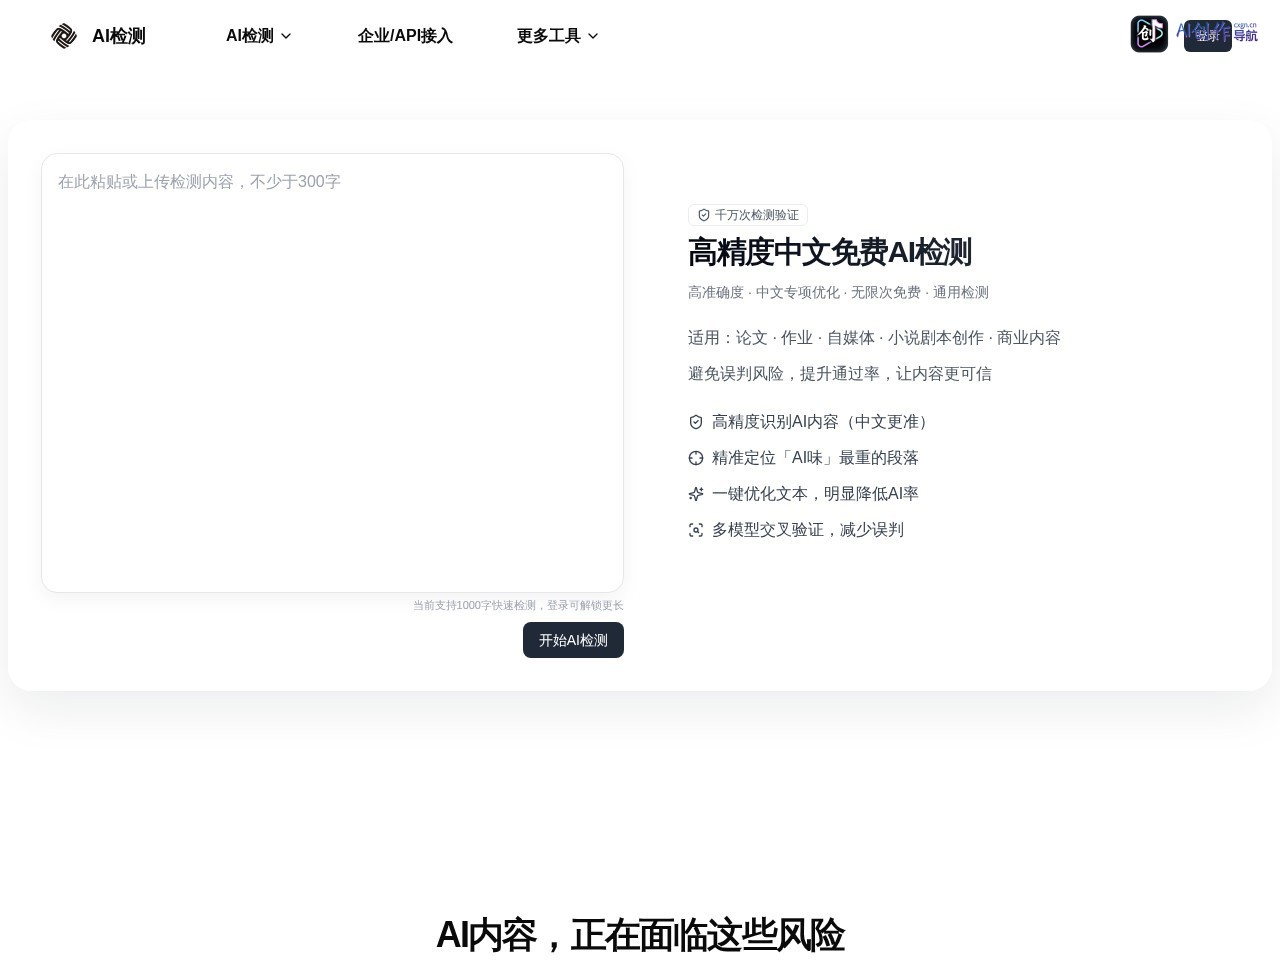Click the AI检测 spiral logo icon
Viewport: 1280px width, 960px height.
tap(64, 36)
